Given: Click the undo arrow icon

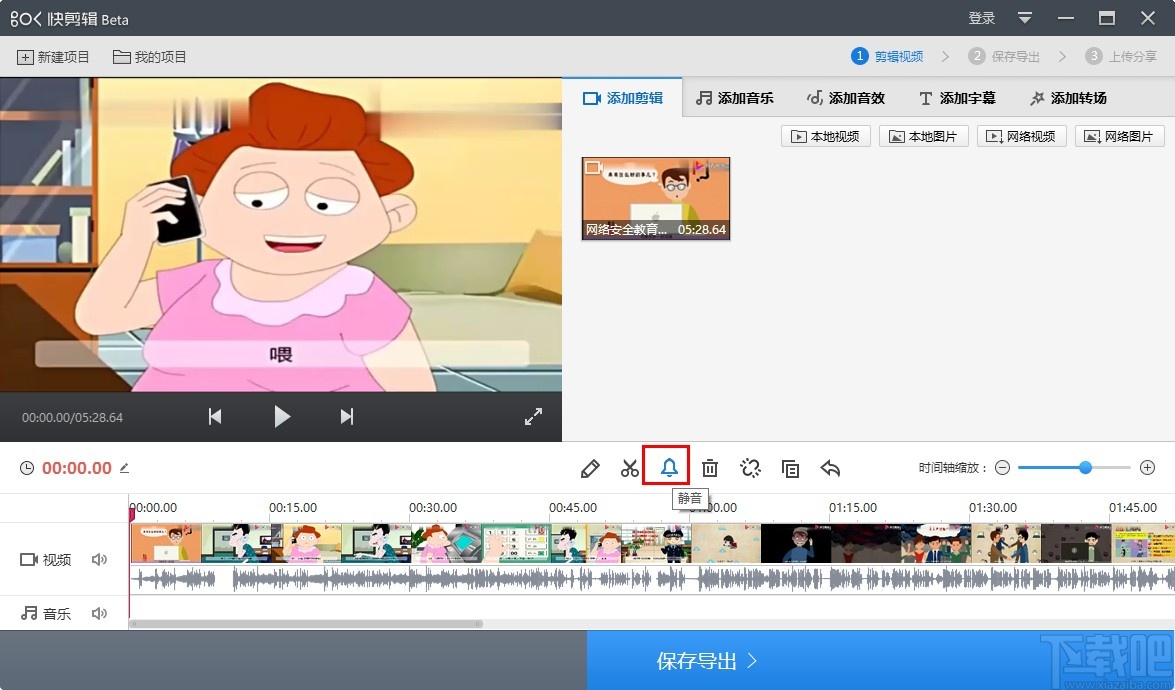Looking at the screenshot, I should 830,468.
